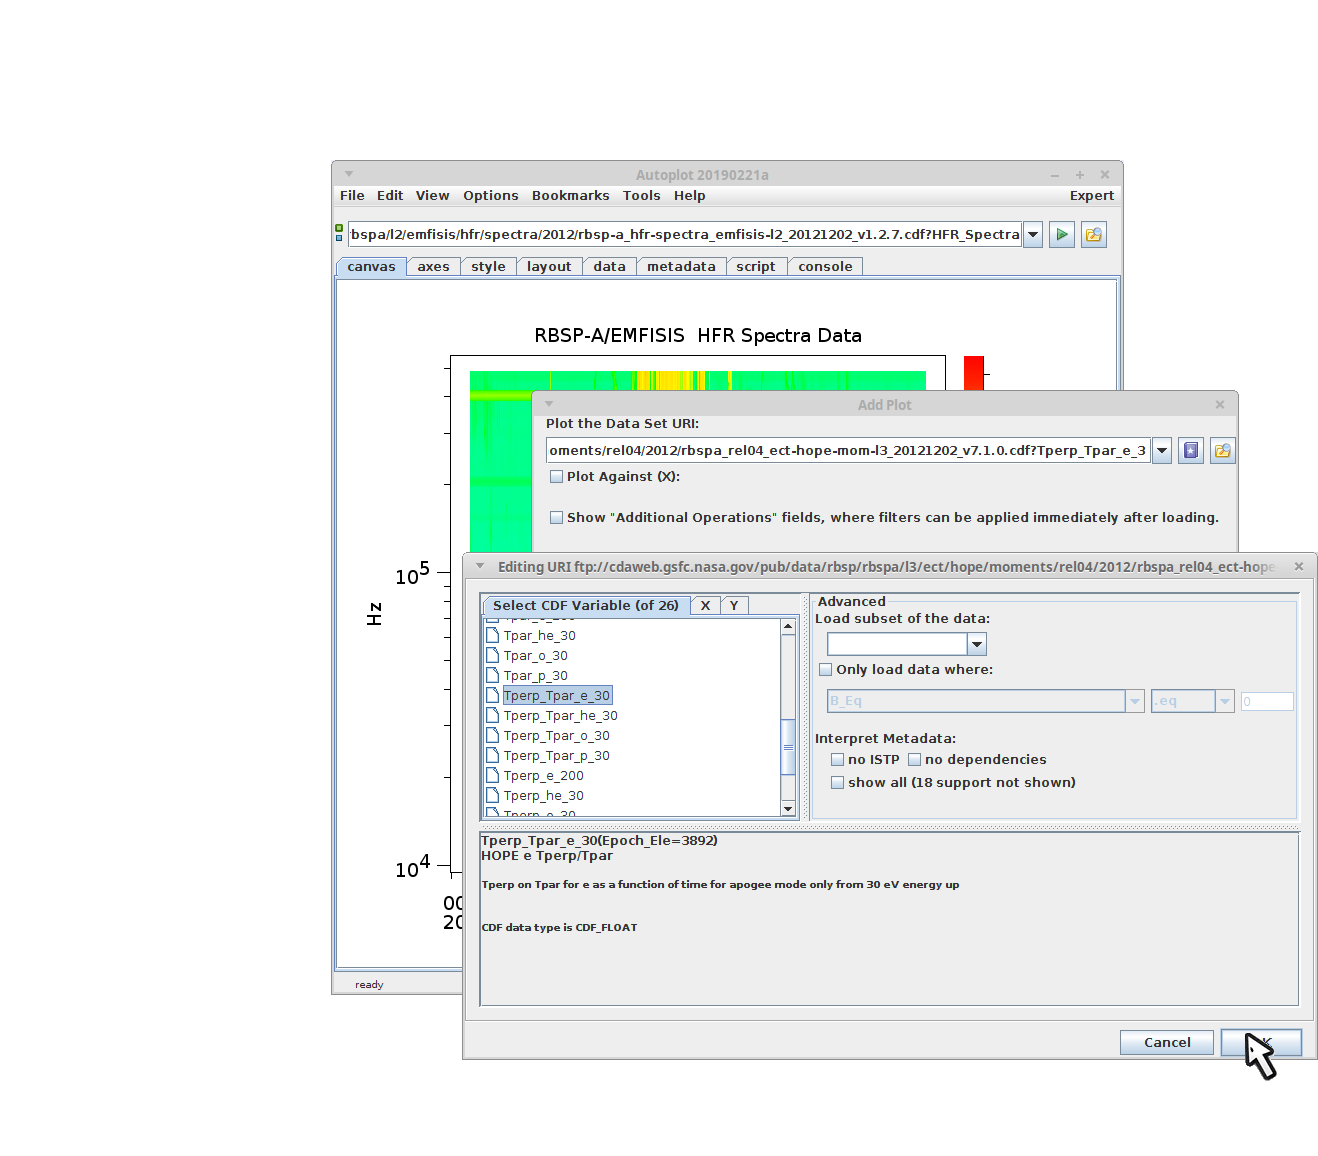This screenshot has height=1156, width=1318.
Task: Switch to the metadata tab
Action: coord(681,267)
